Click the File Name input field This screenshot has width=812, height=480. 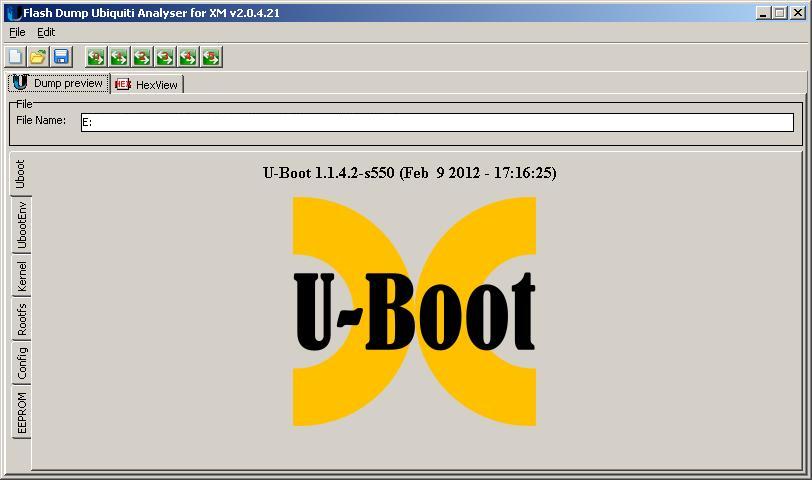tap(437, 122)
